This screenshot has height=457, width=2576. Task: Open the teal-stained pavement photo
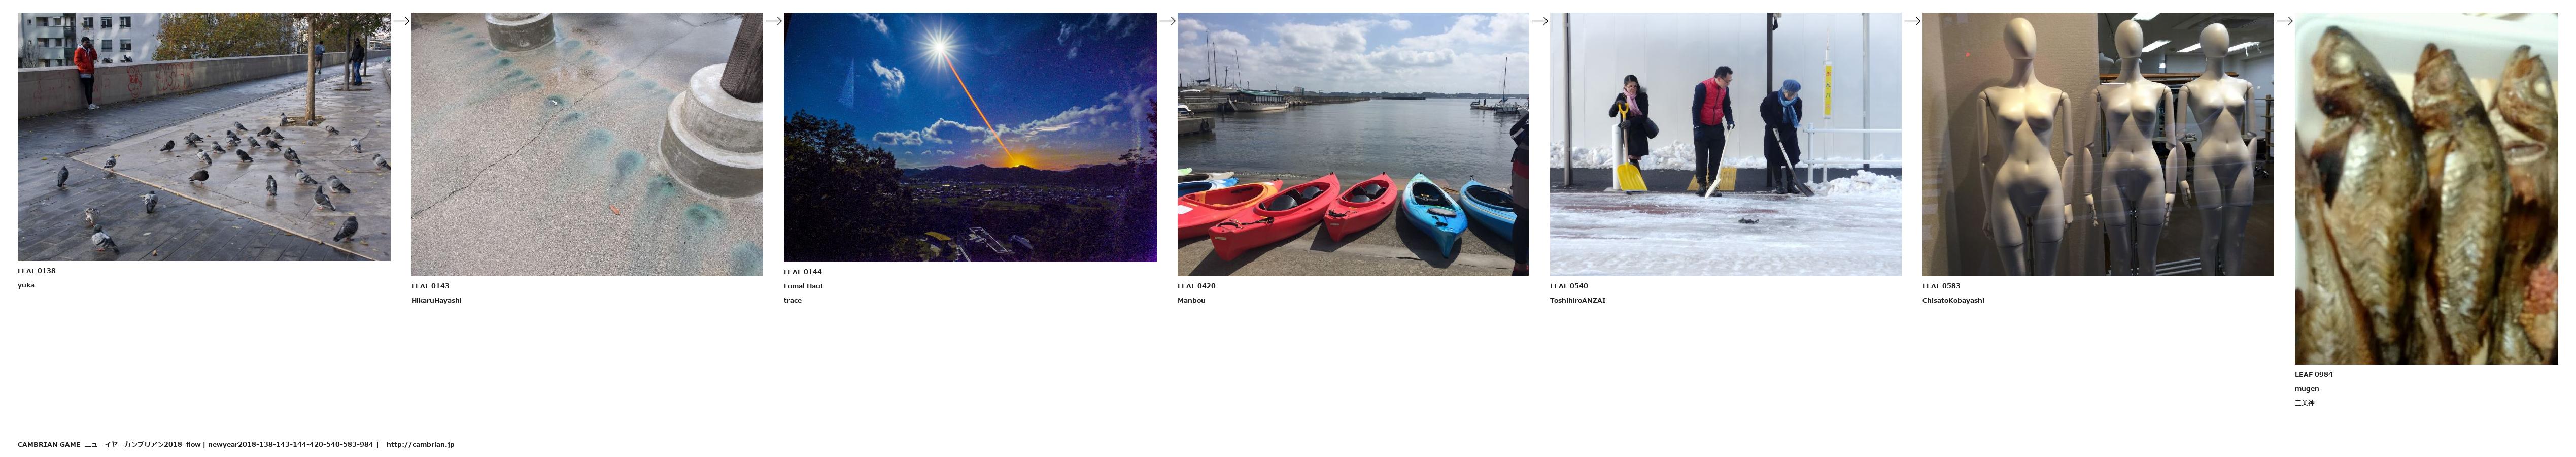click(587, 144)
